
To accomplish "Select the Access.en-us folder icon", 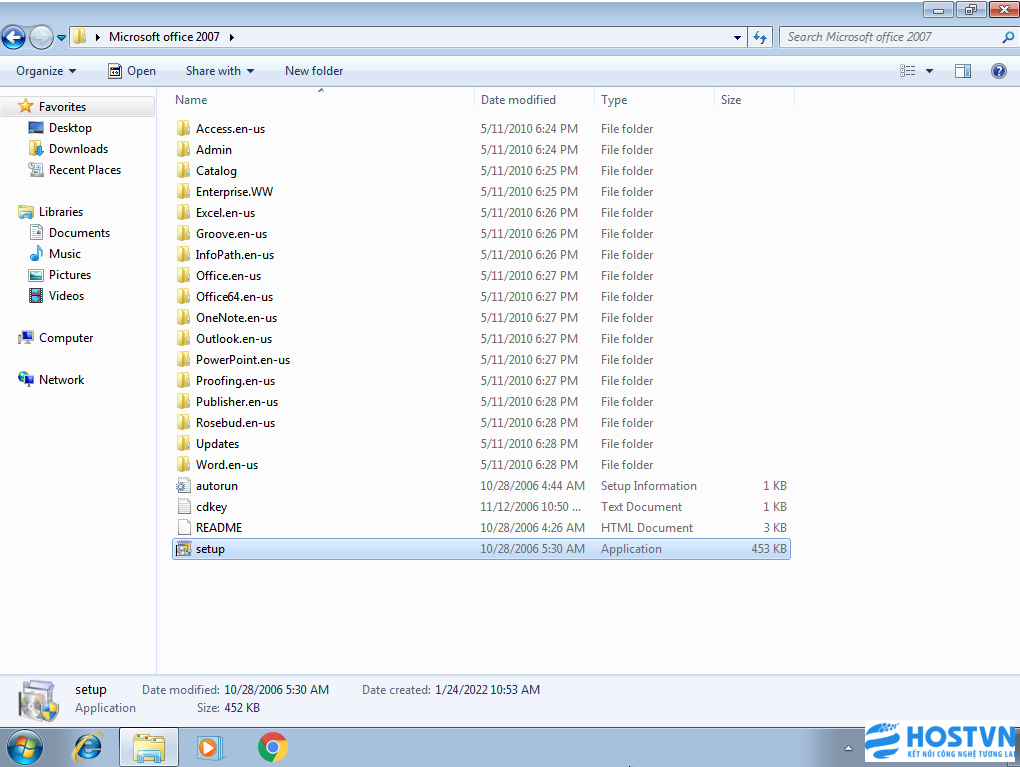I will tap(183, 129).
